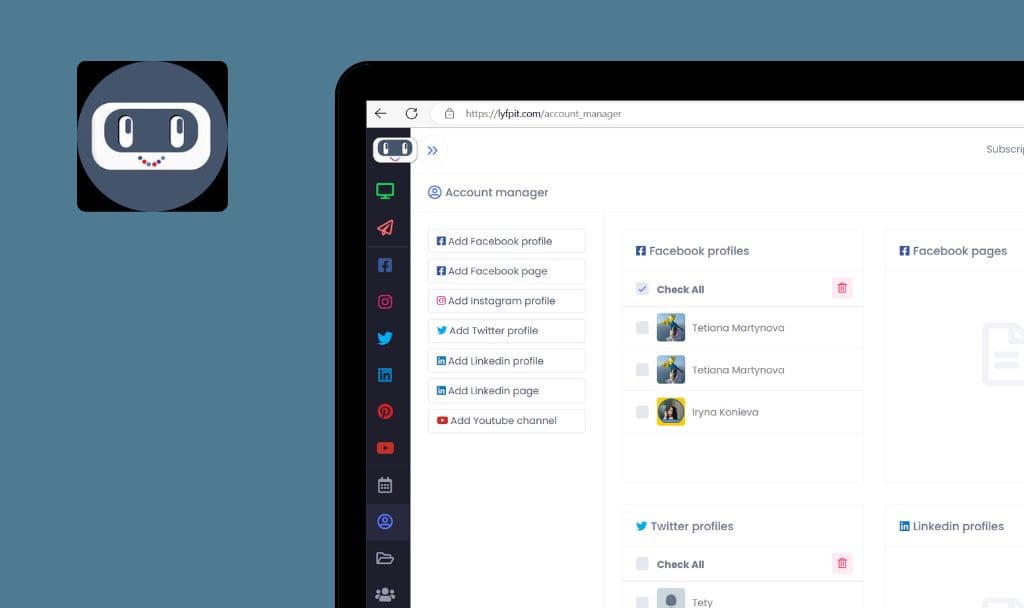Click Add Linkedin profile button
The height and width of the screenshot is (608, 1024).
click(x=507, y=361)
